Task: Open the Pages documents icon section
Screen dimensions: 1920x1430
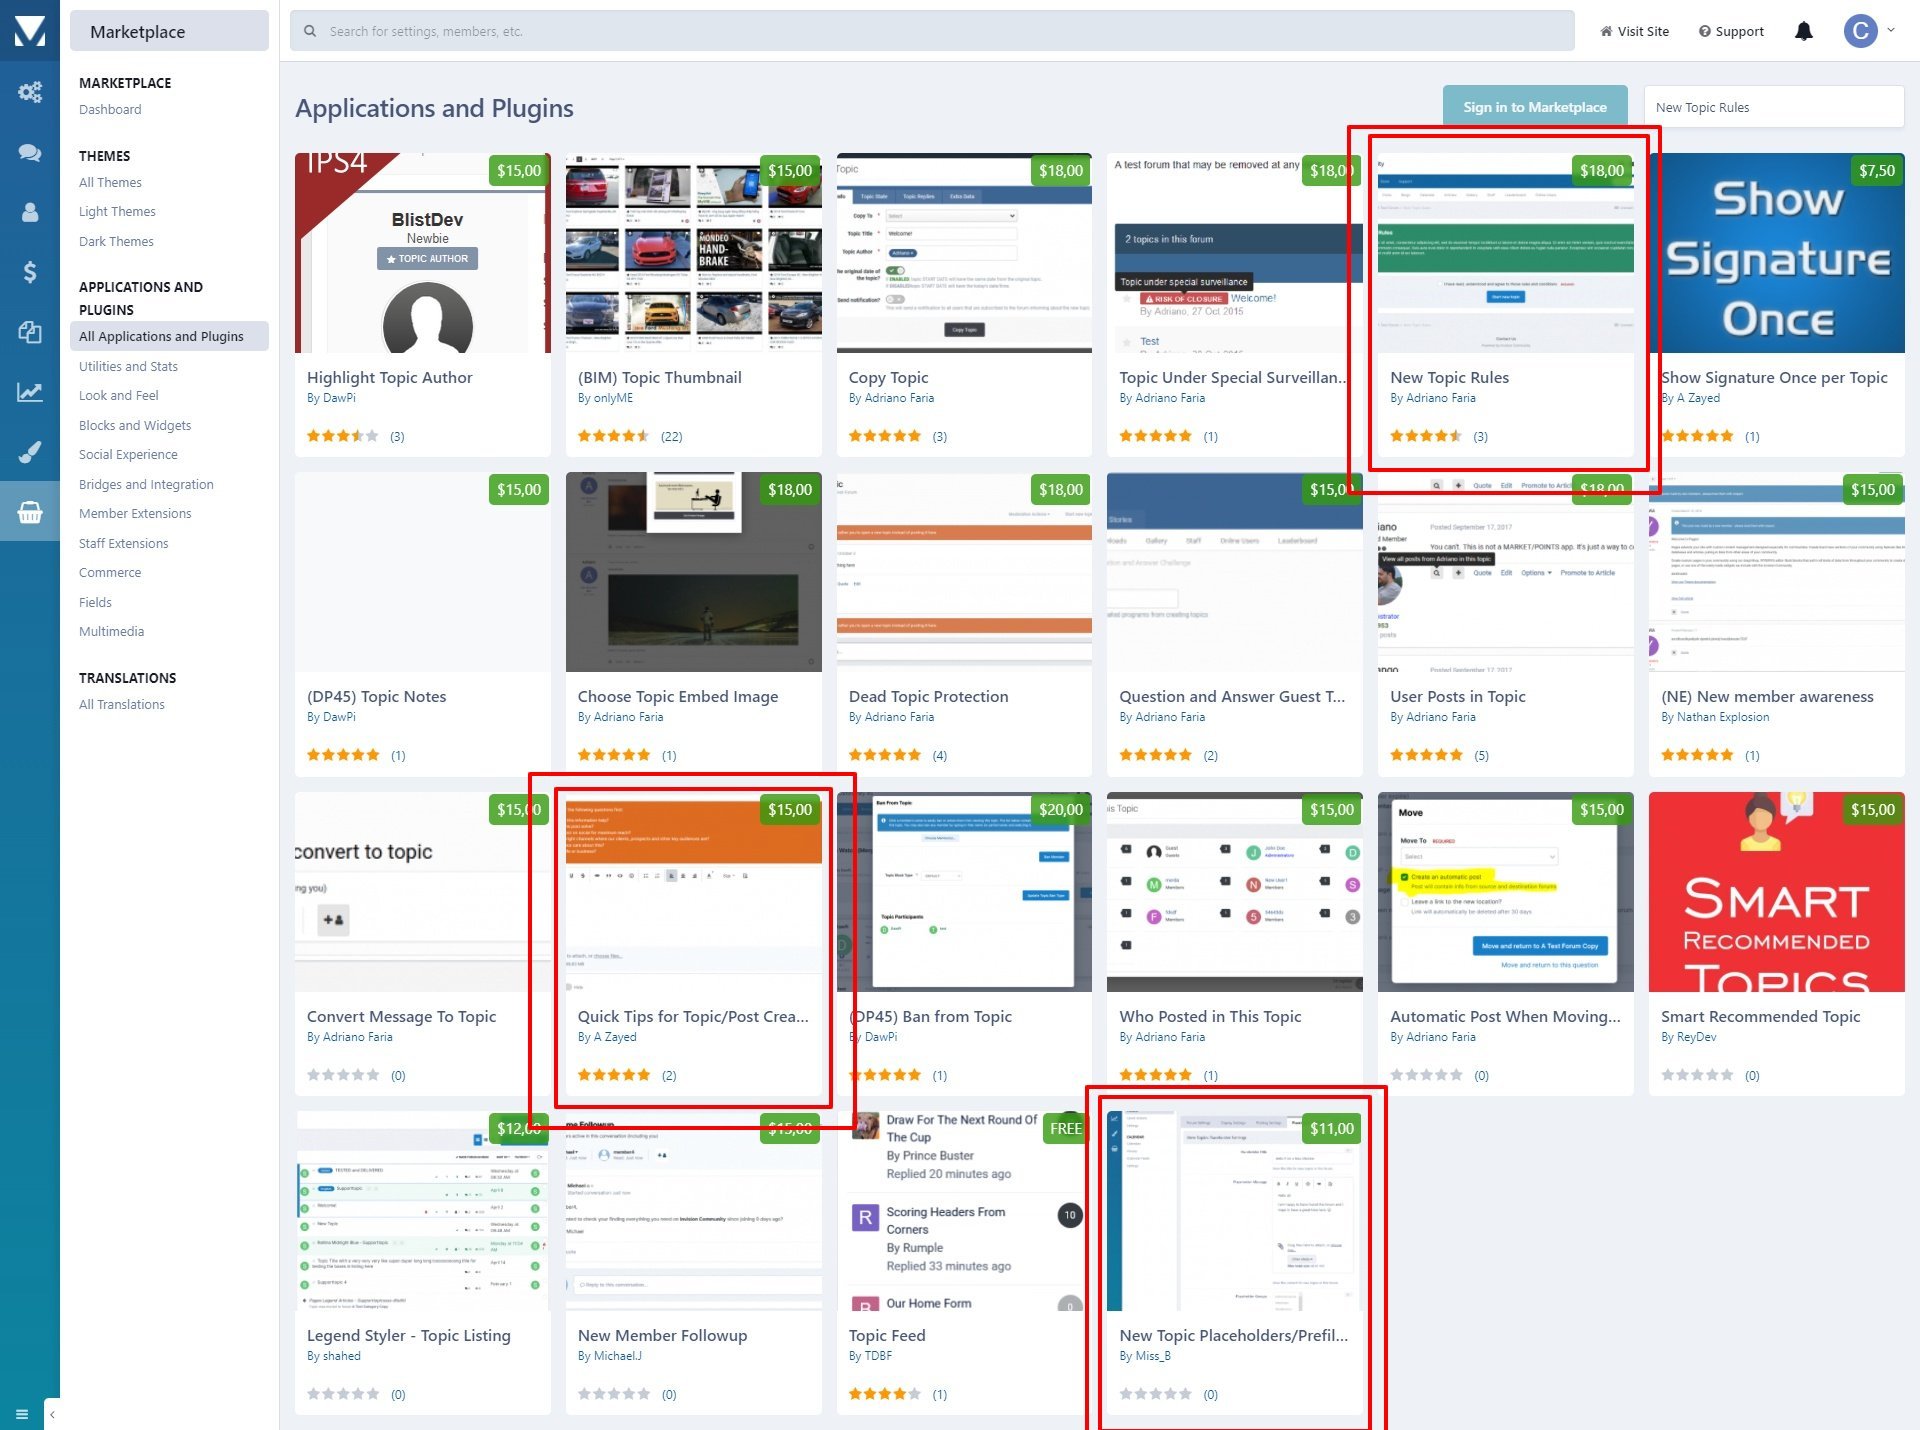Action: [30, 332]
